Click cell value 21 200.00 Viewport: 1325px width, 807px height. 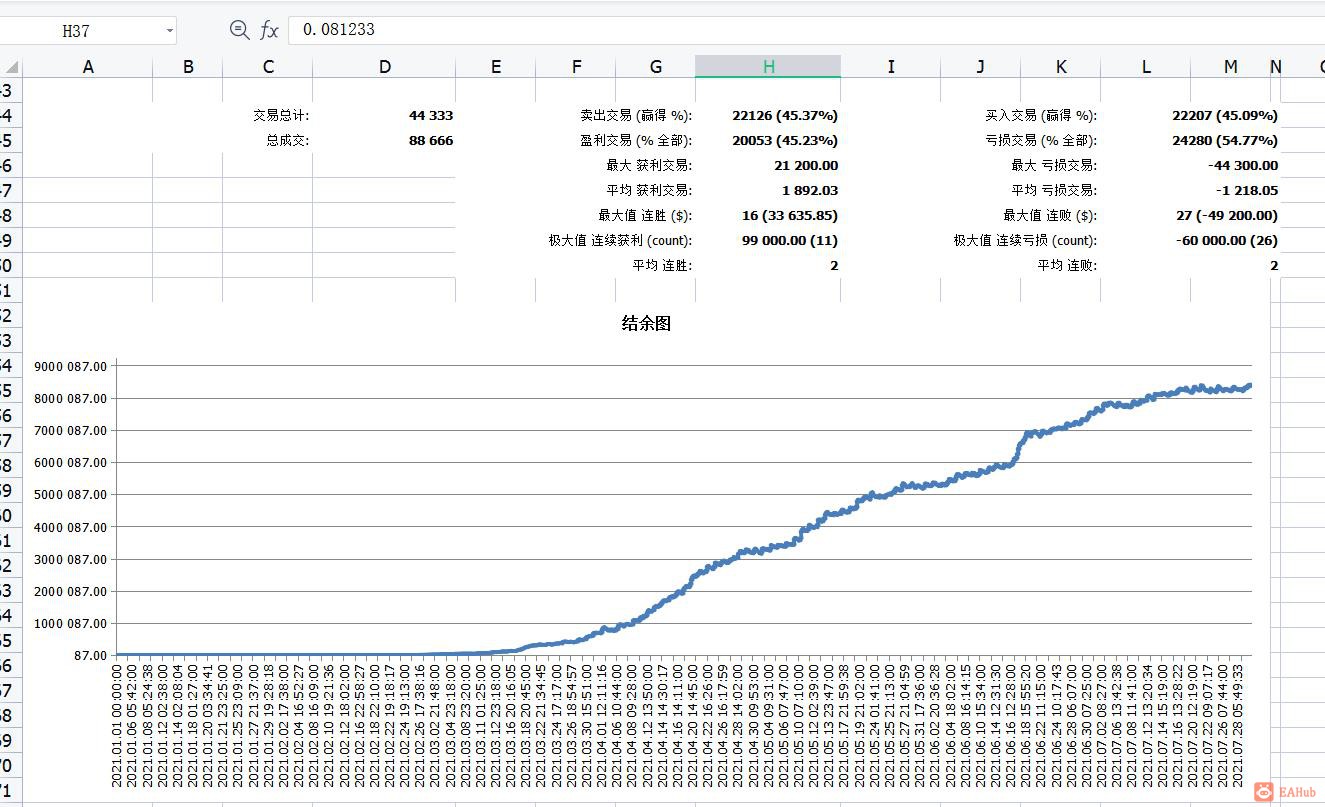pos(806,166)
